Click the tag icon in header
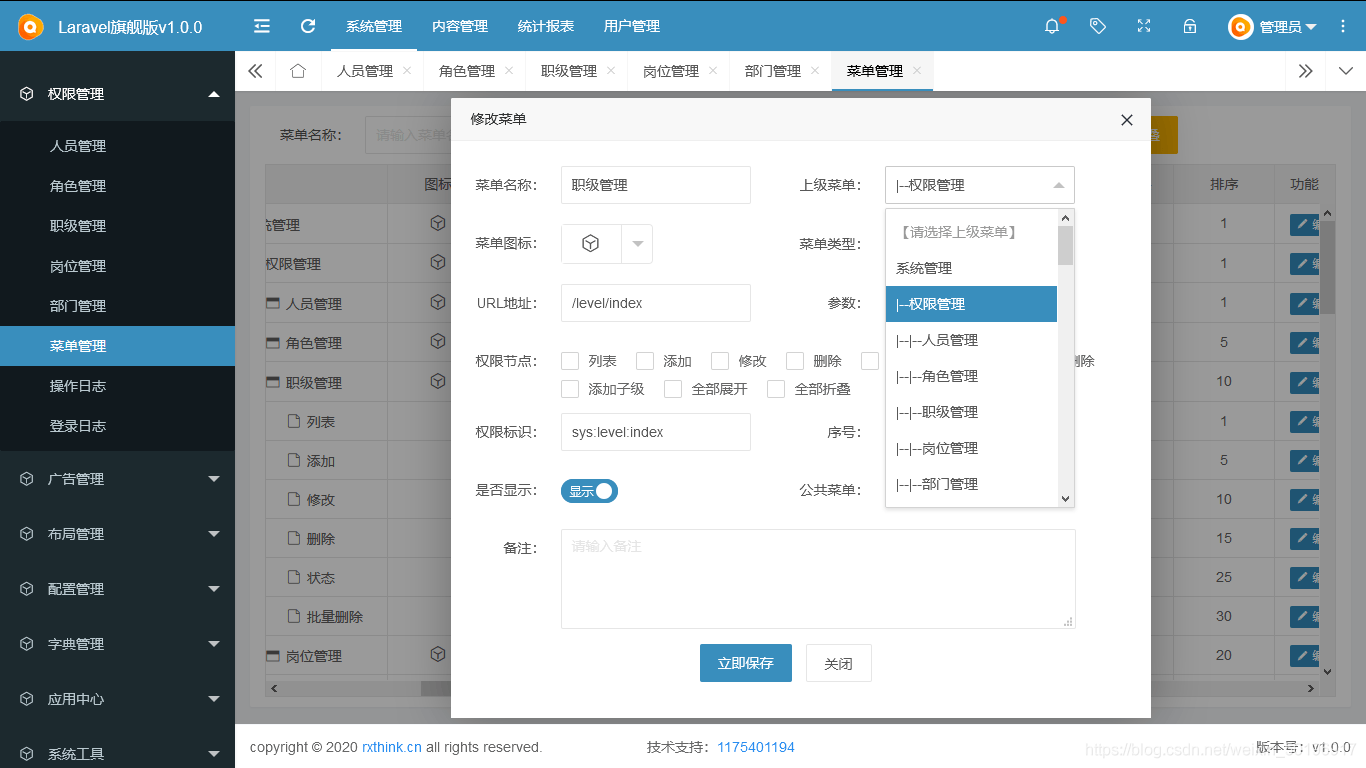This screenshot has height=768, width=1366. click(x=1098, y=26)
